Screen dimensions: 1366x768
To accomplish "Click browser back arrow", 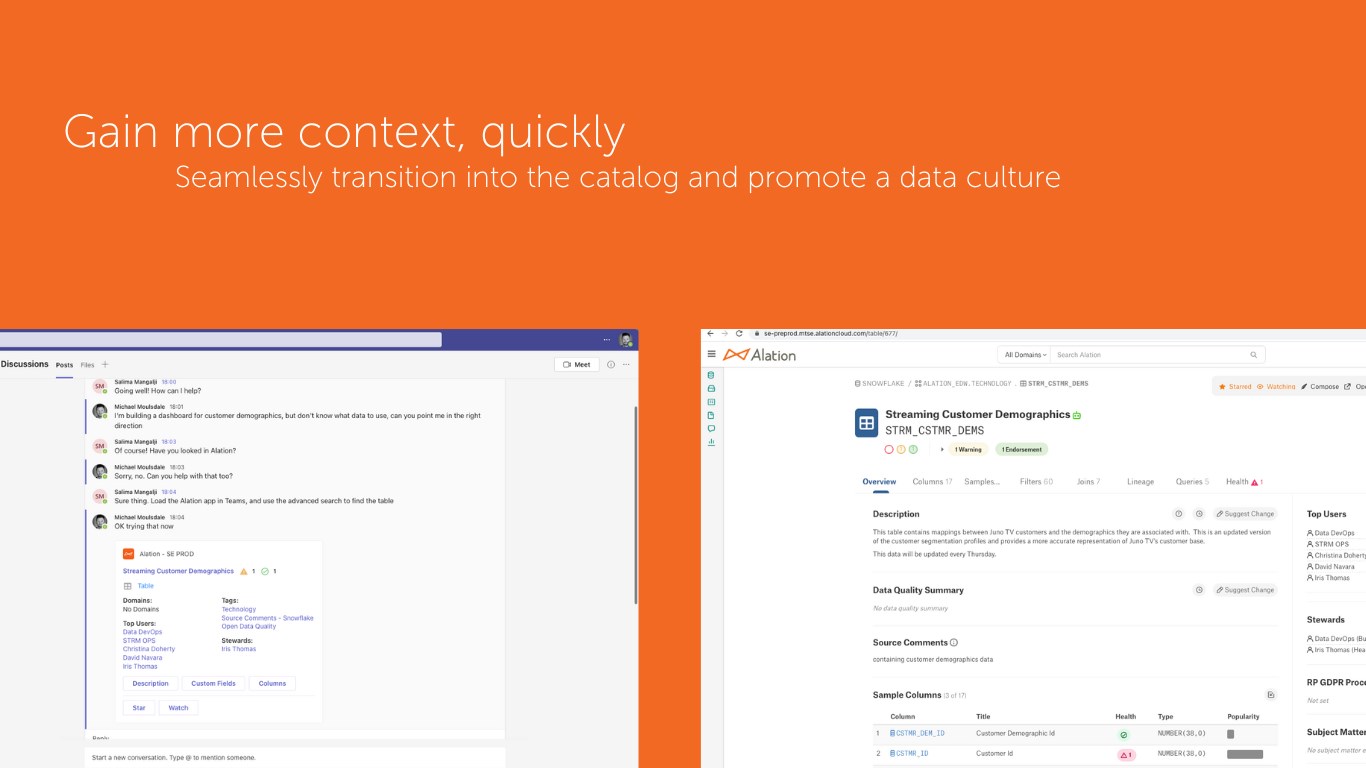I will 710,333.
